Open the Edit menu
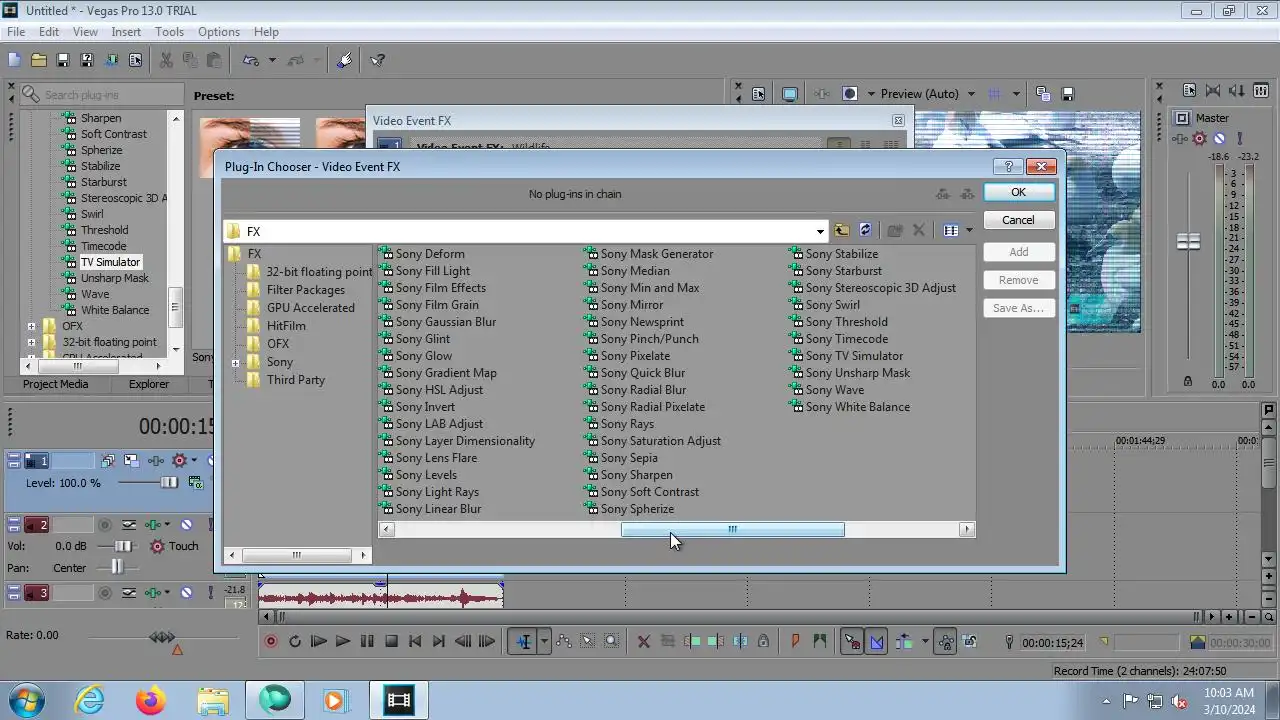The width and height of the screenshot is (1280, 720). point(49,32)
